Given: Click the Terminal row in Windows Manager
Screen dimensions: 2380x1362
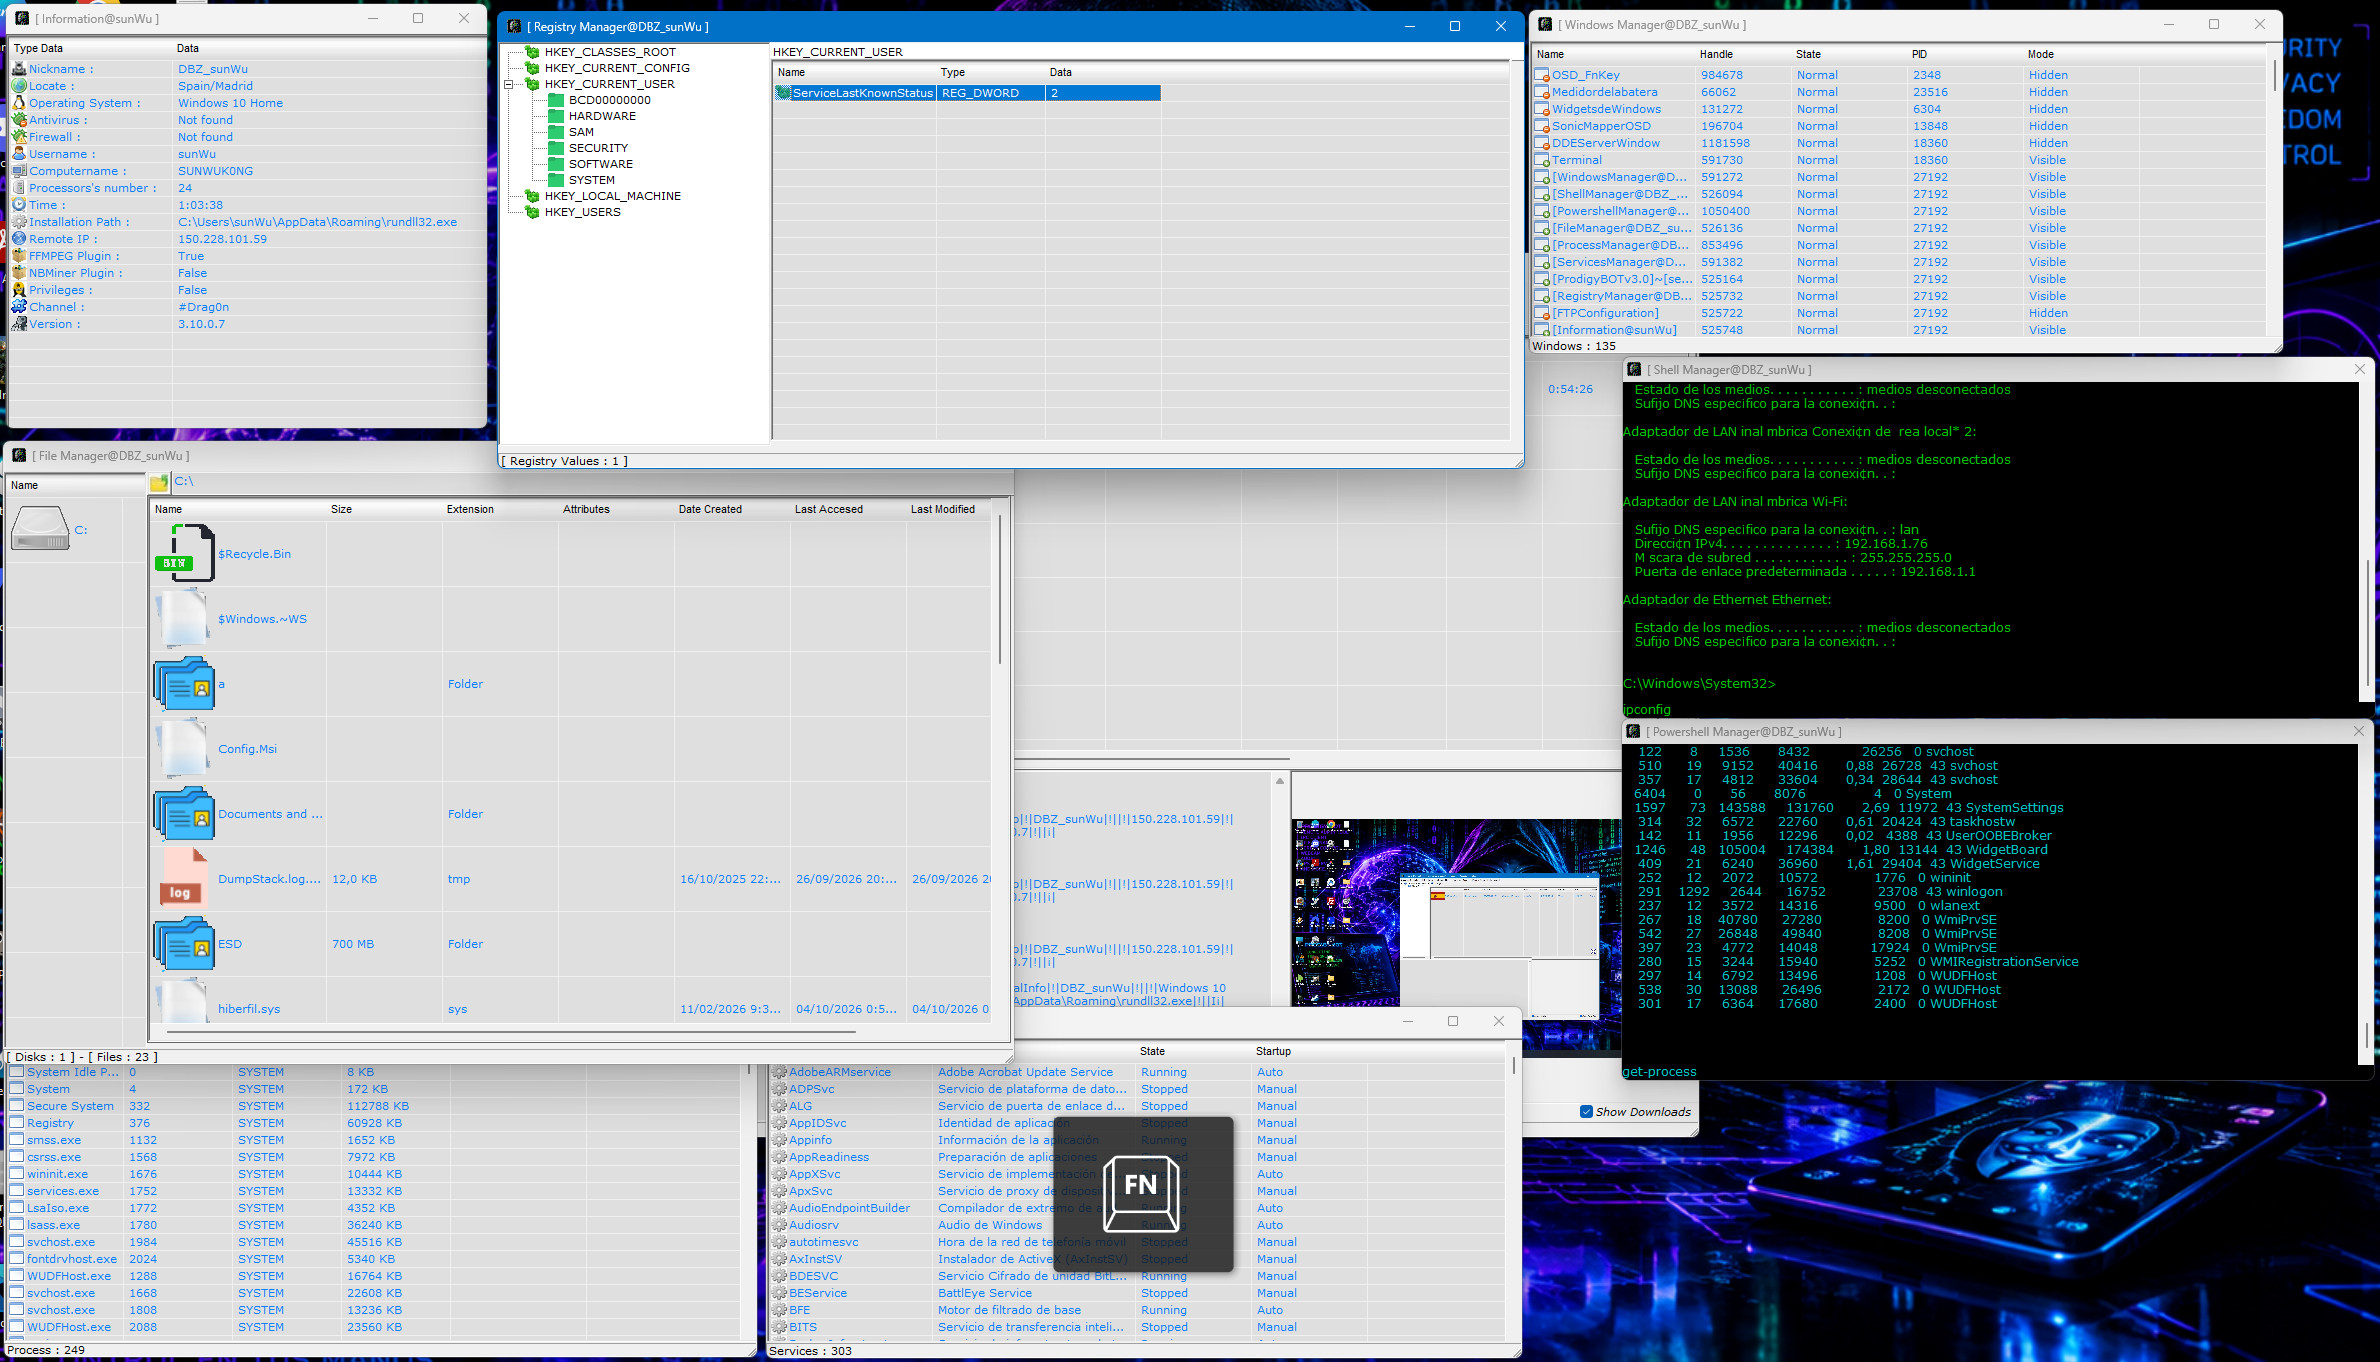Looking at the screenshot, I should click(1900, 160).
